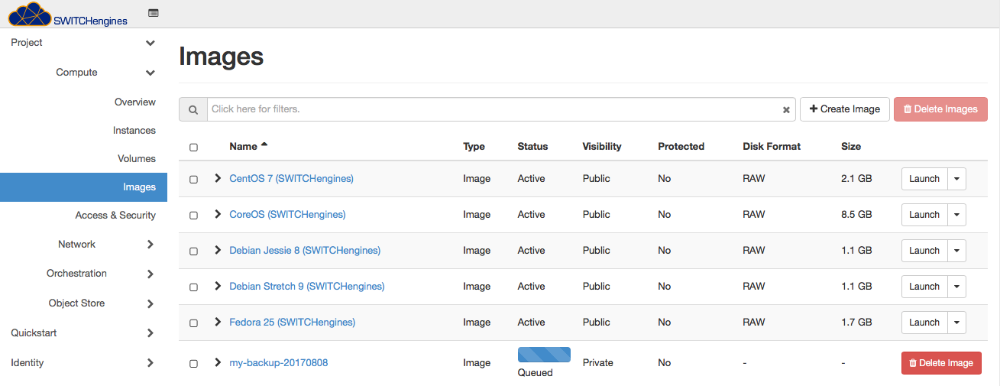Open the Debian Jessie 8 (SWITCHengines) link
The height and width of the screenshot is (386, 1000).
click(x=305, y=250)
